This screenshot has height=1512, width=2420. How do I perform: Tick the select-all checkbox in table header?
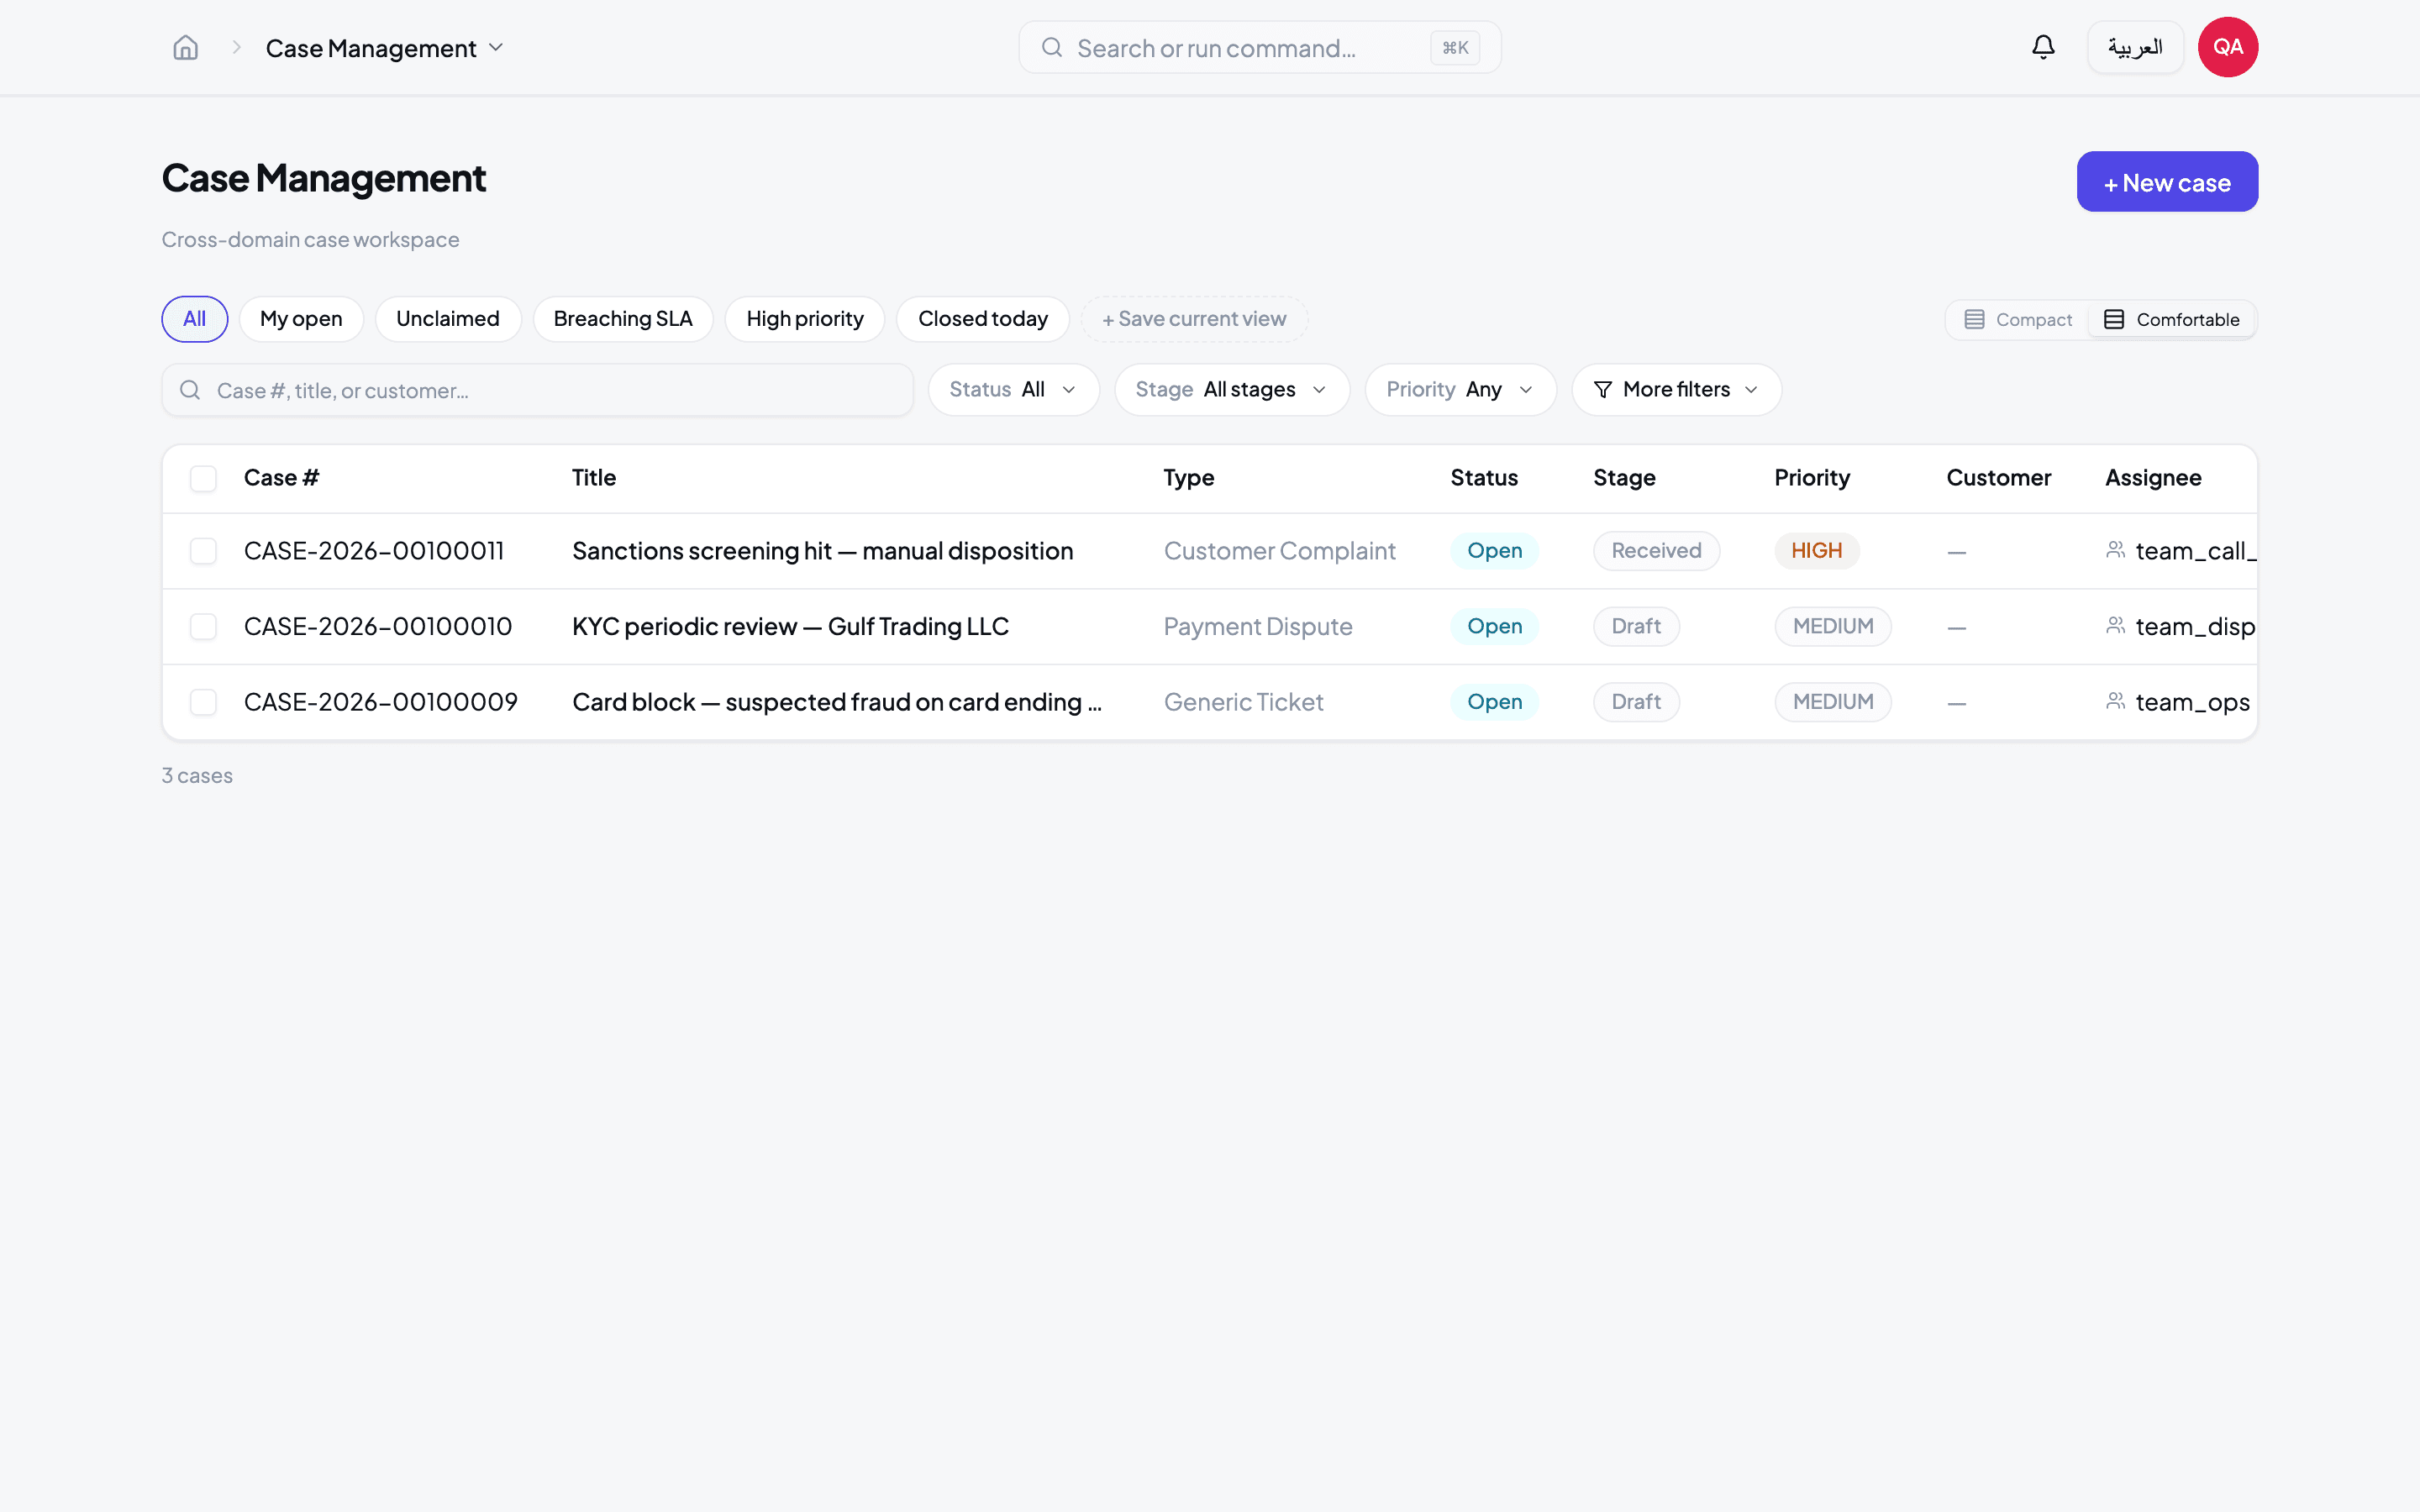click(x=203, y=479)
